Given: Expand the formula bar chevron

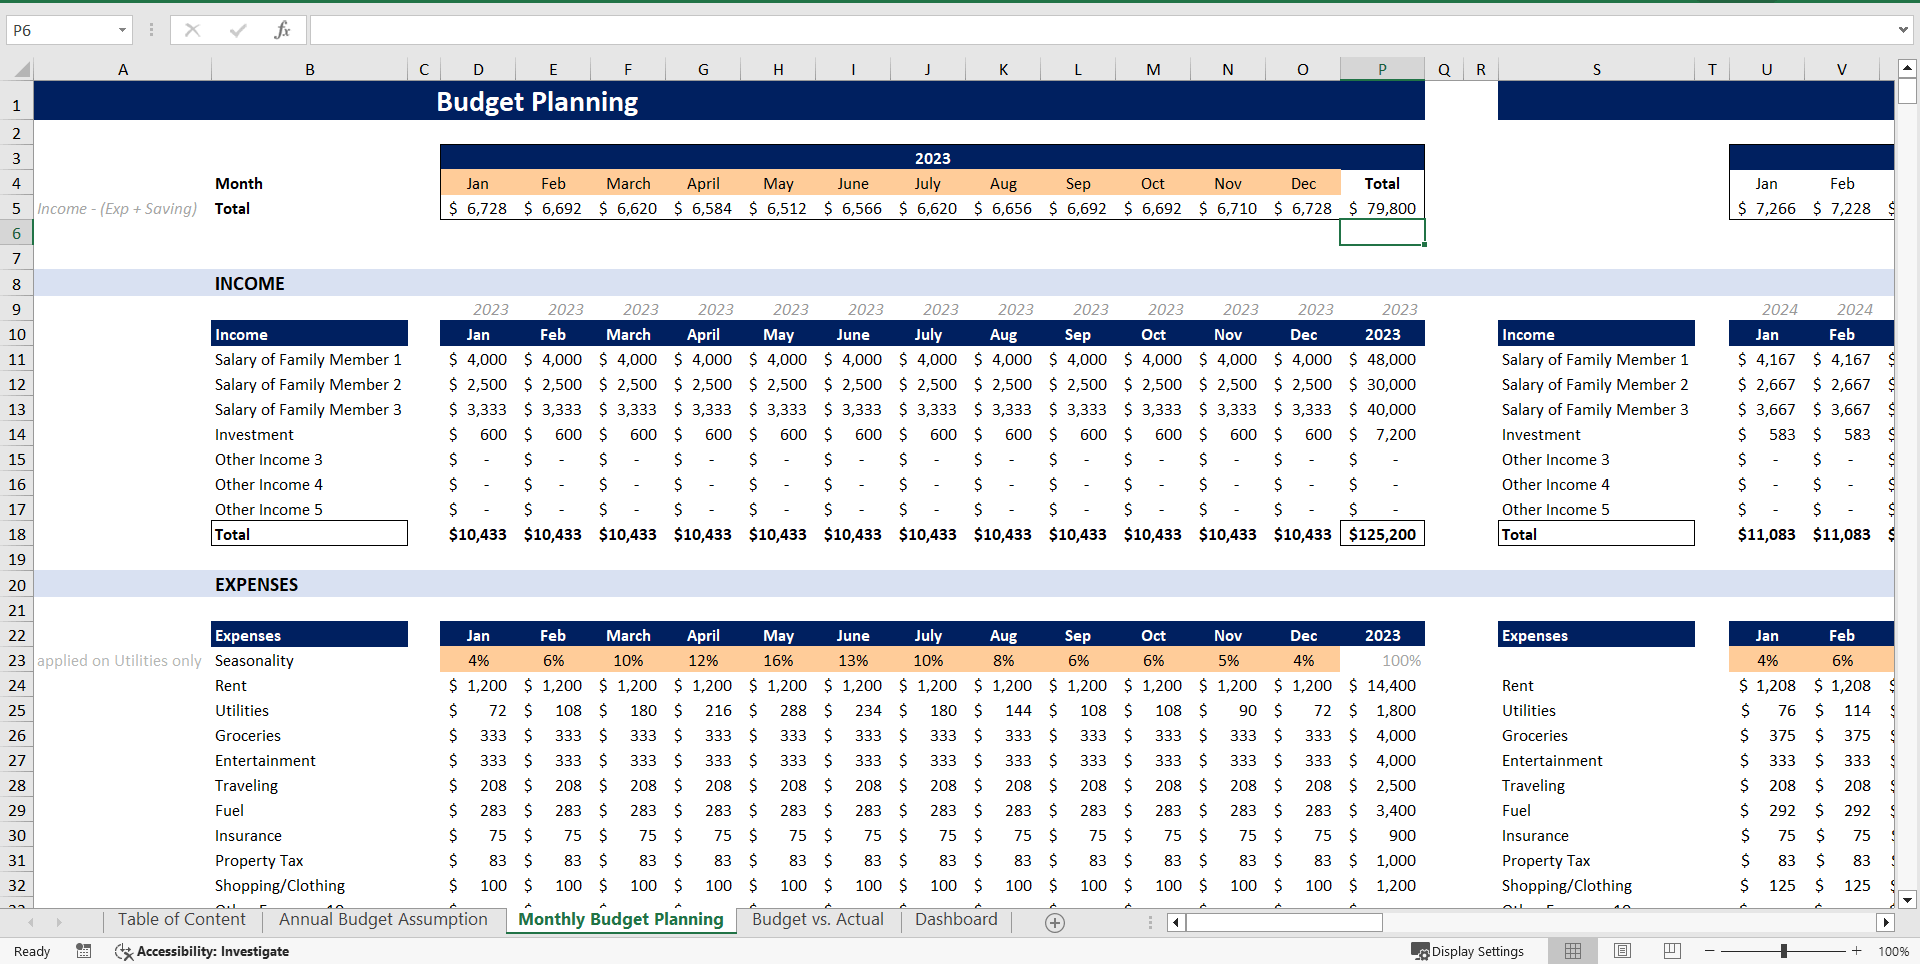Looking at the screenshot, I should point(1903,30).
